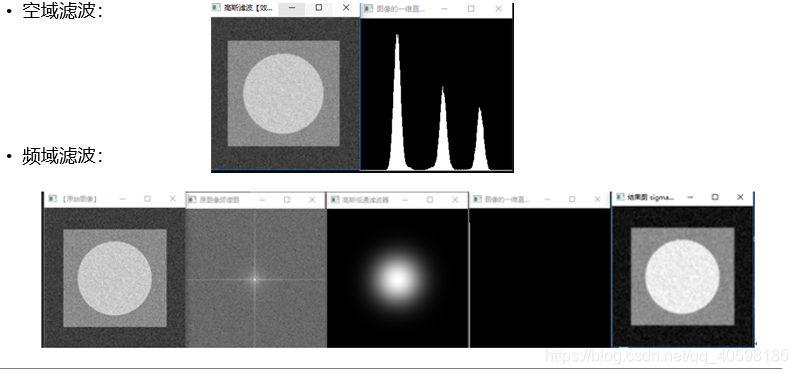Click the 频域滤波 bullet heading
Viewport: 798px width, 374px height.
point(62,156)
